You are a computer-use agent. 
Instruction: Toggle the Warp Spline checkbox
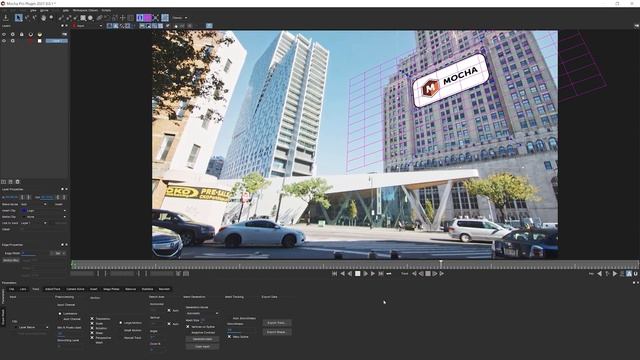coord(229,337)
